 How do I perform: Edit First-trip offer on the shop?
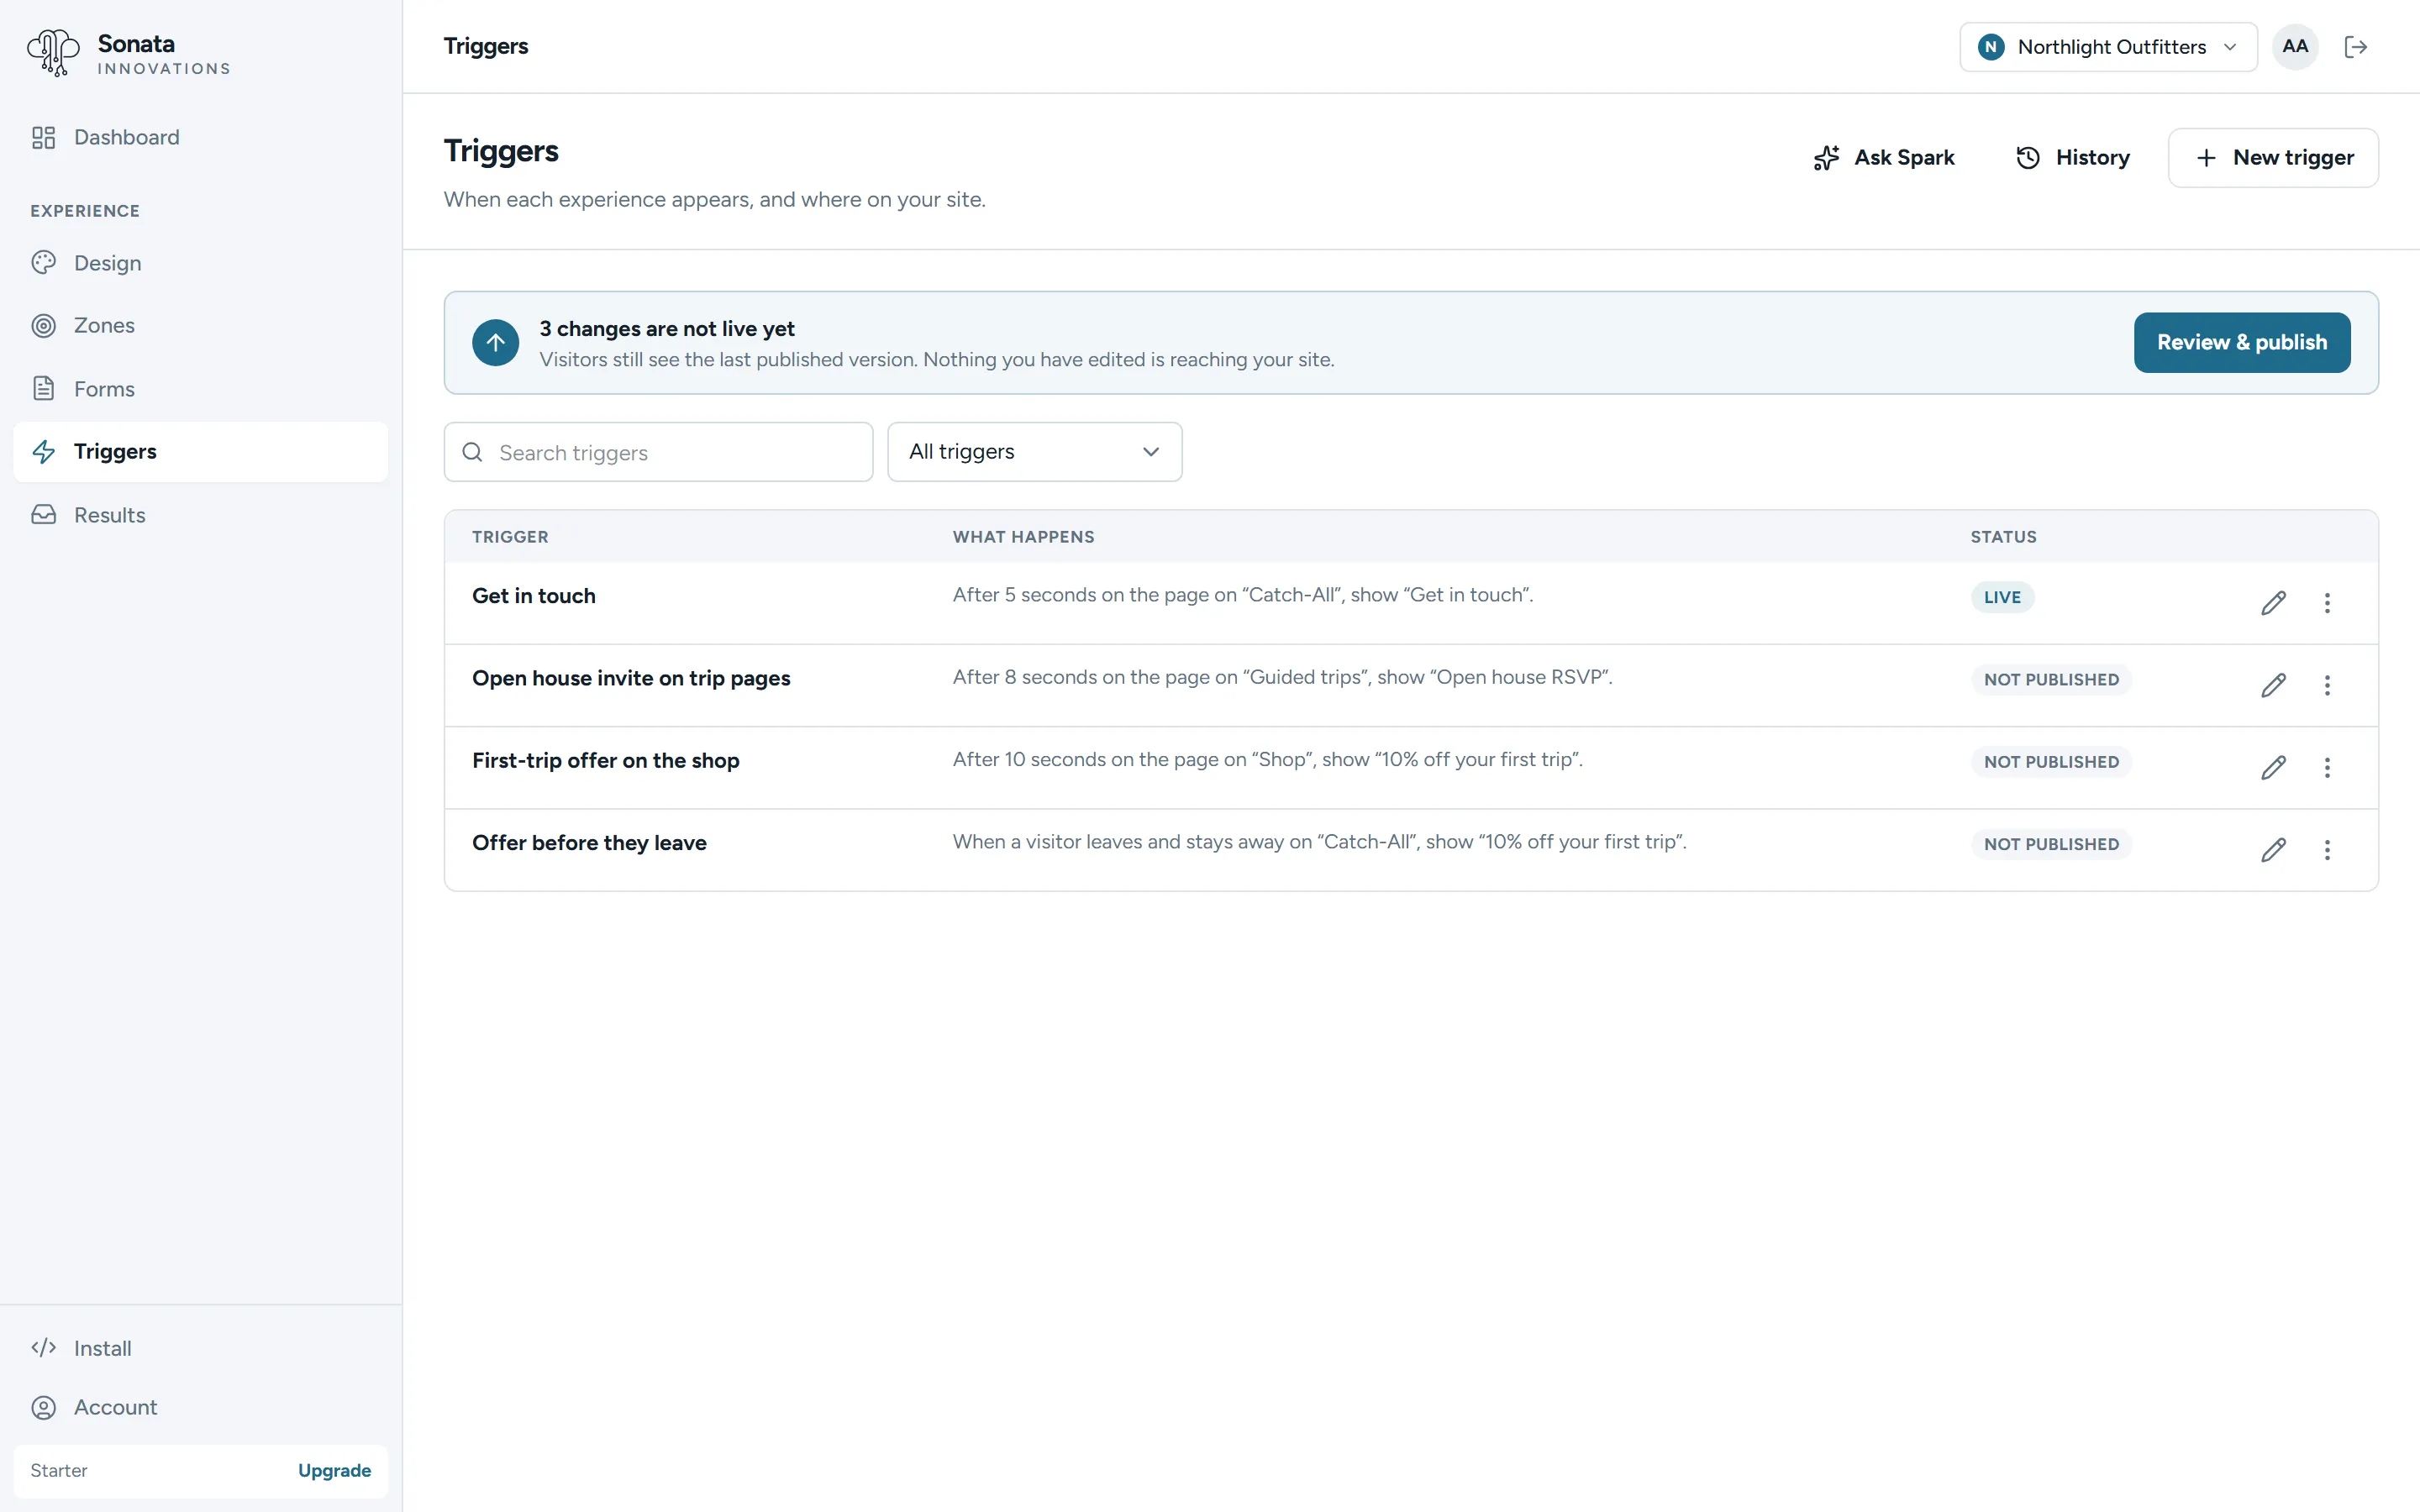tap(2274, 767)
